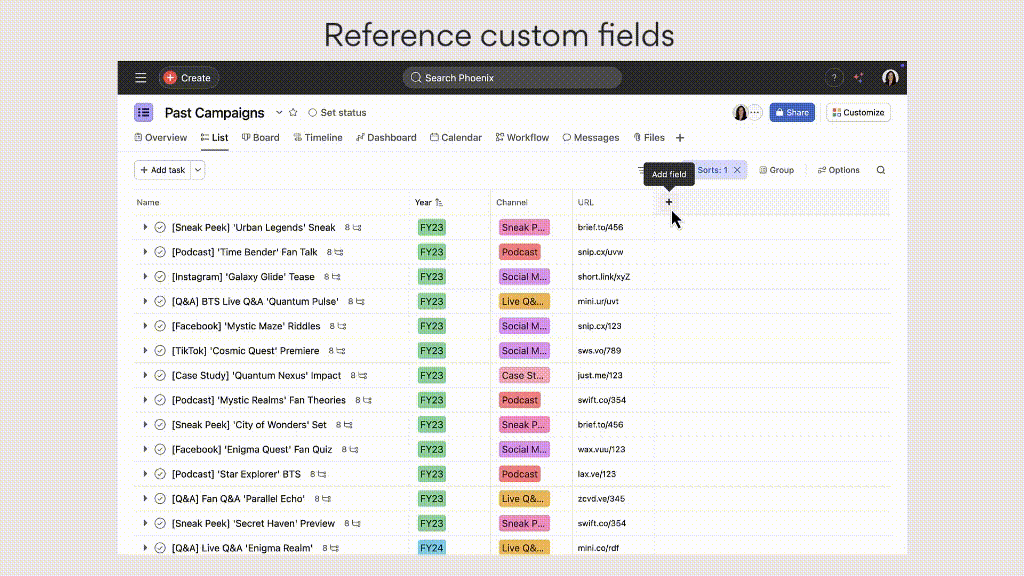Click the Search Phoenix field
The height and width of the screenshot is (576, 1024).
coord(512,78)
